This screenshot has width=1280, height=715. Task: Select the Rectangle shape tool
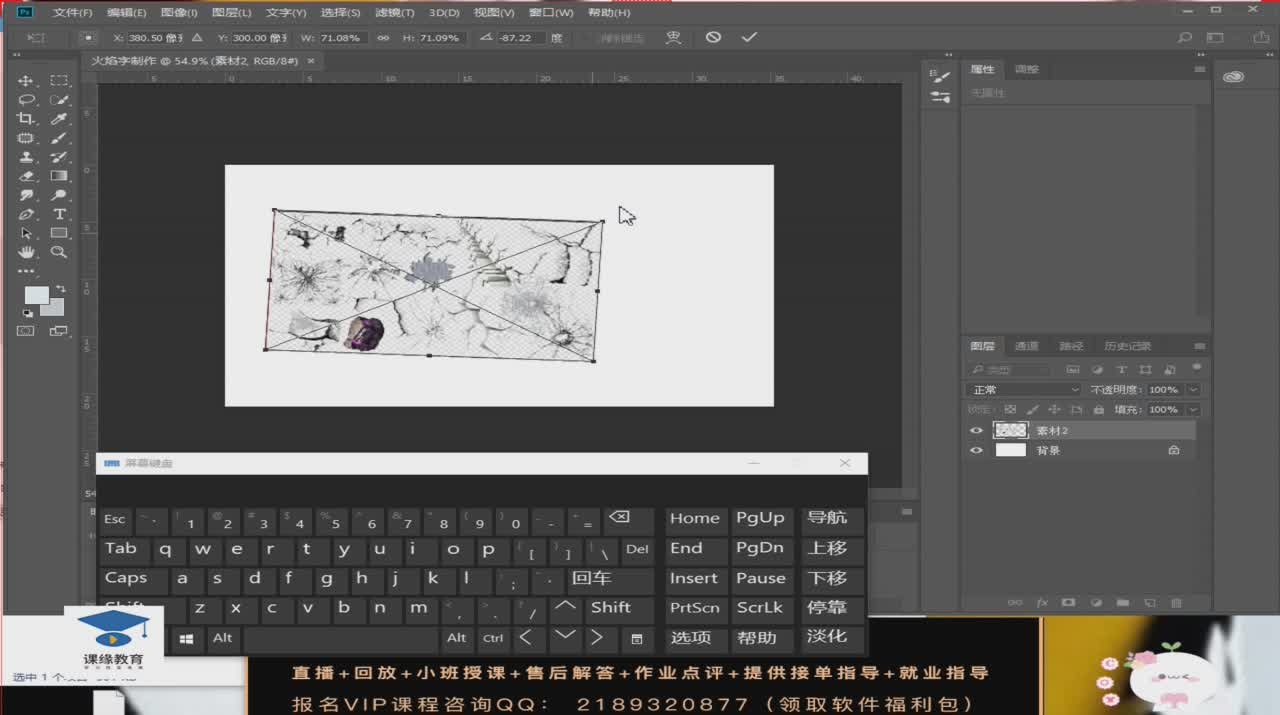point(59,233)
